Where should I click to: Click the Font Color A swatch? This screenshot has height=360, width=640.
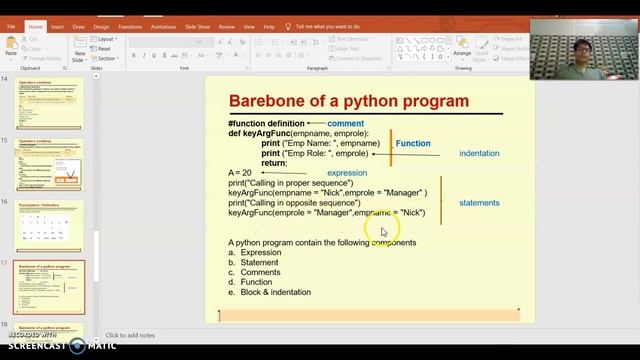[236, 55]
